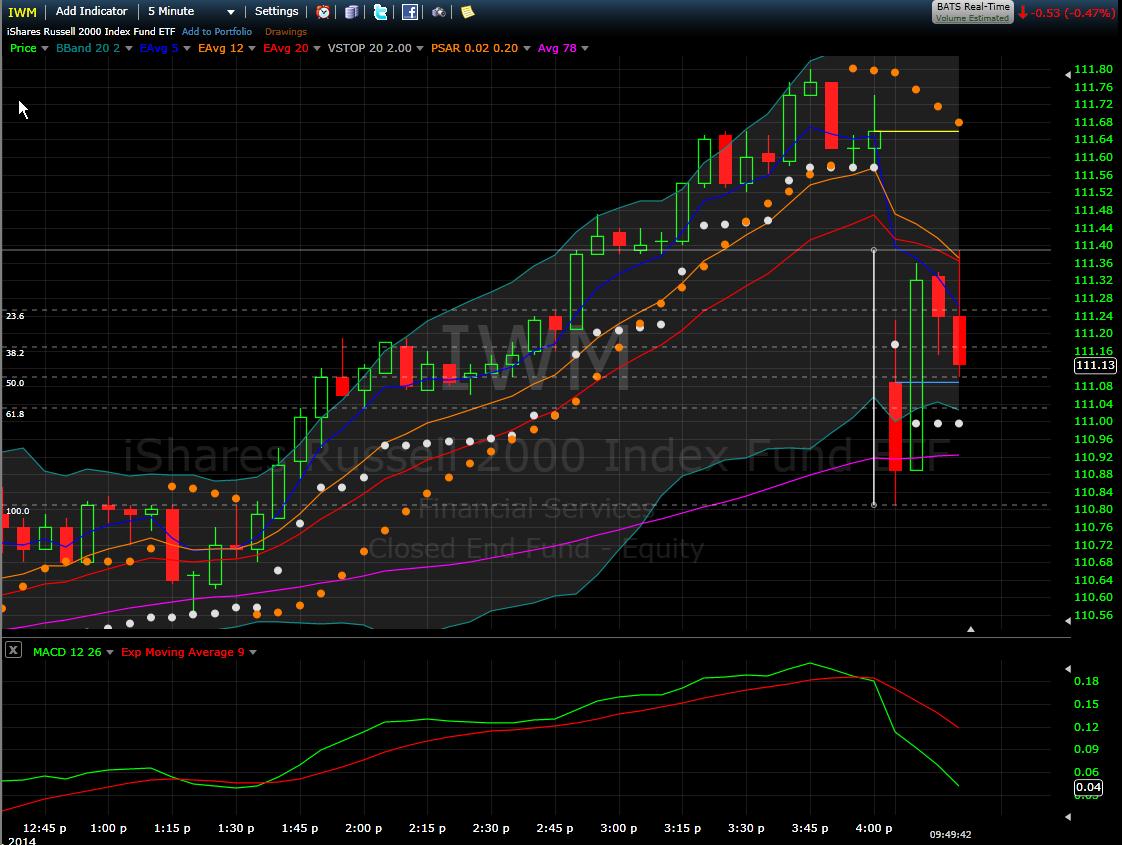Screen dimensions: 1122x845
Task: Click the 50.0 Fibonacci level label
Action: tap(15, 383)
